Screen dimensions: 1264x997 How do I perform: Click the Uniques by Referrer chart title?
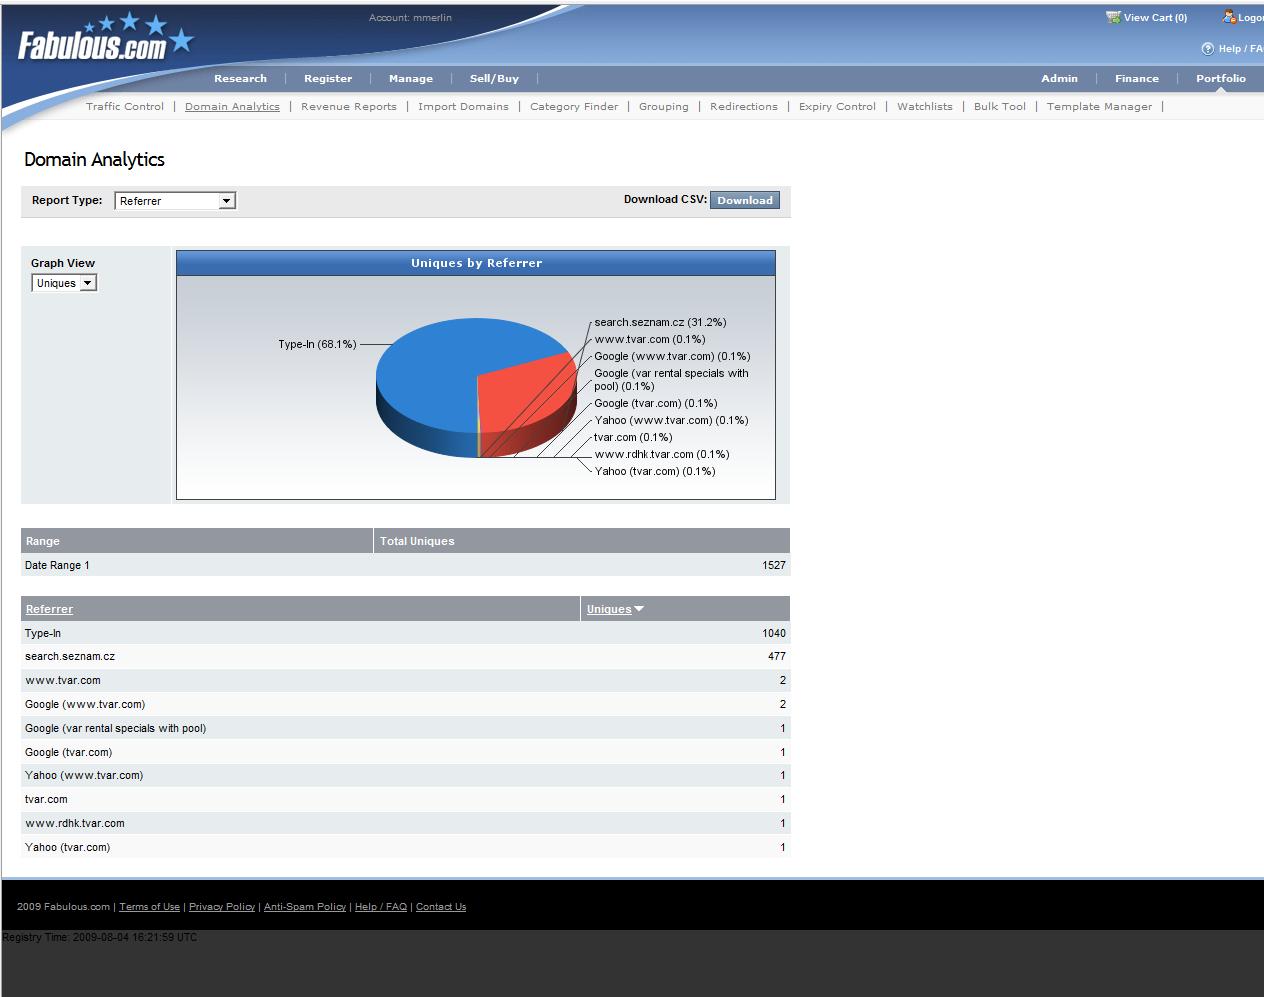pyautogui.click(x=476, y=263)
